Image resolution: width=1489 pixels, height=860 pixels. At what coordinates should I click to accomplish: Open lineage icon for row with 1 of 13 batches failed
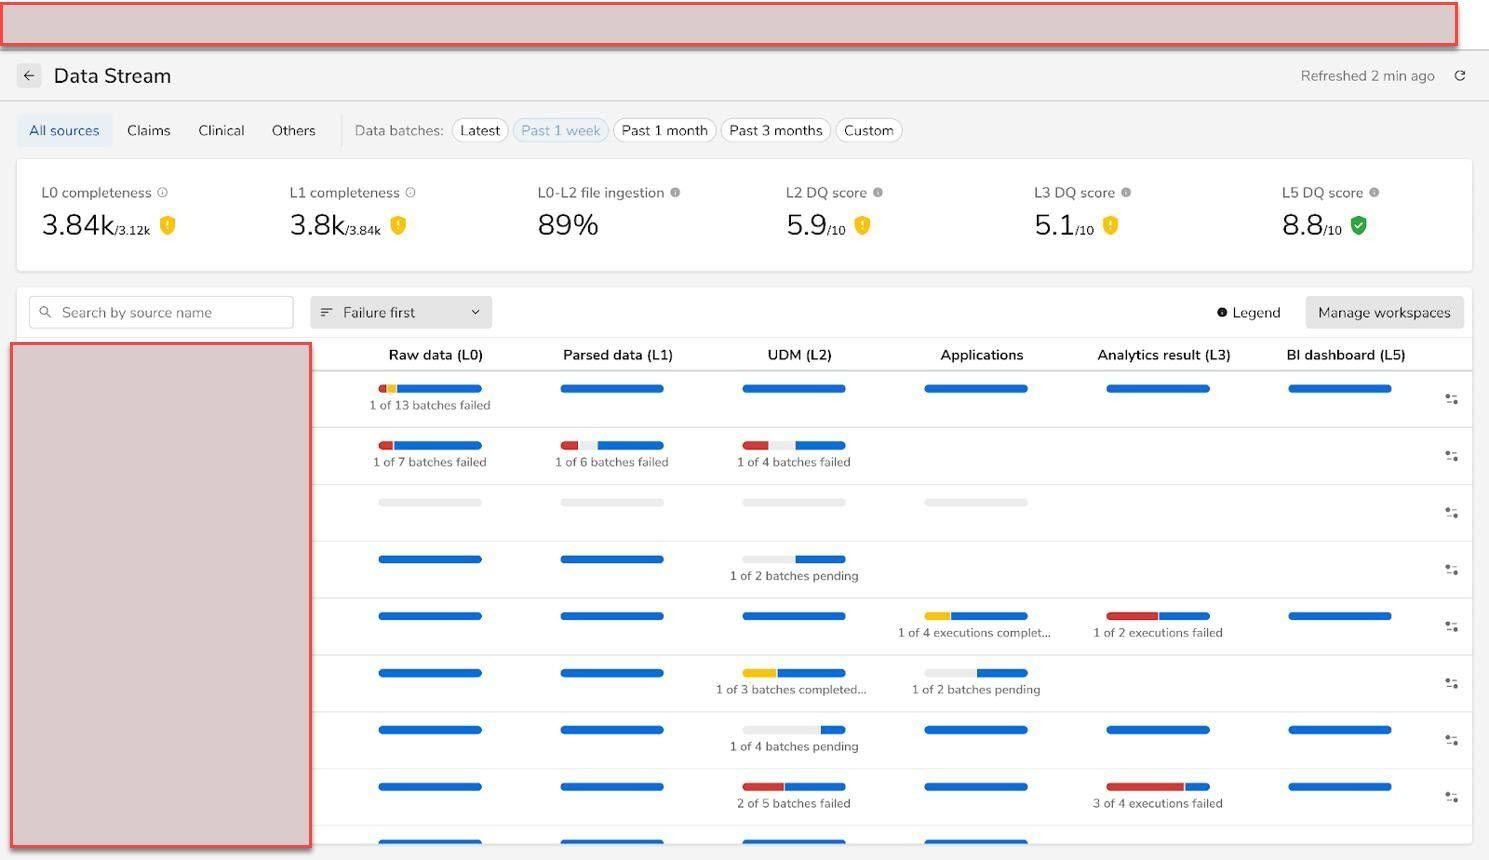coord(1451,399)
